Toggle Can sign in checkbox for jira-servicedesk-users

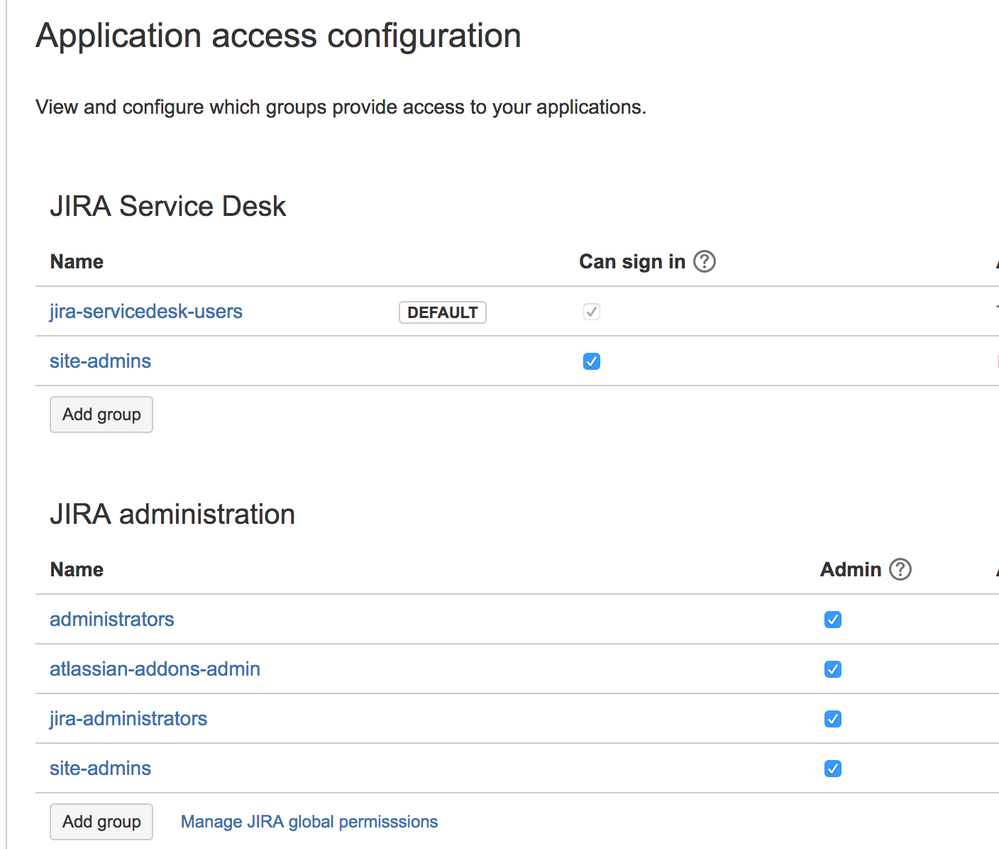591,311
